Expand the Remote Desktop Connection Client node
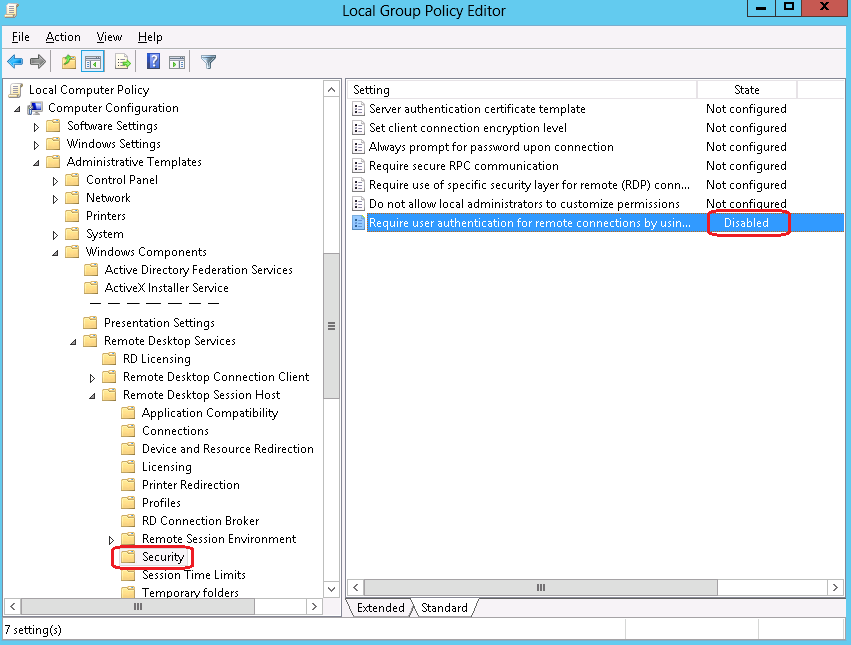 pyautogui.click(x=93, y=378)
